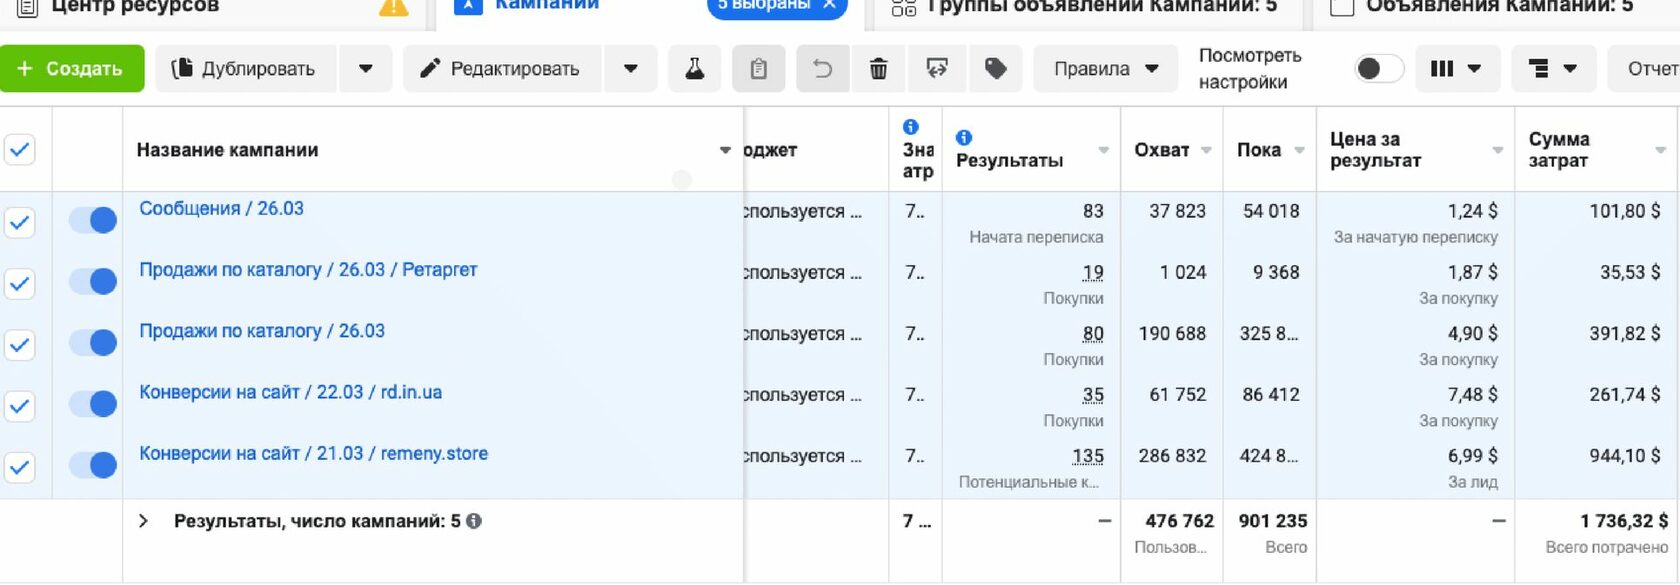1680x585 pixels.
Task: Click the warning triangle in Центр ресурсов
Action: [x=394, y=8]
